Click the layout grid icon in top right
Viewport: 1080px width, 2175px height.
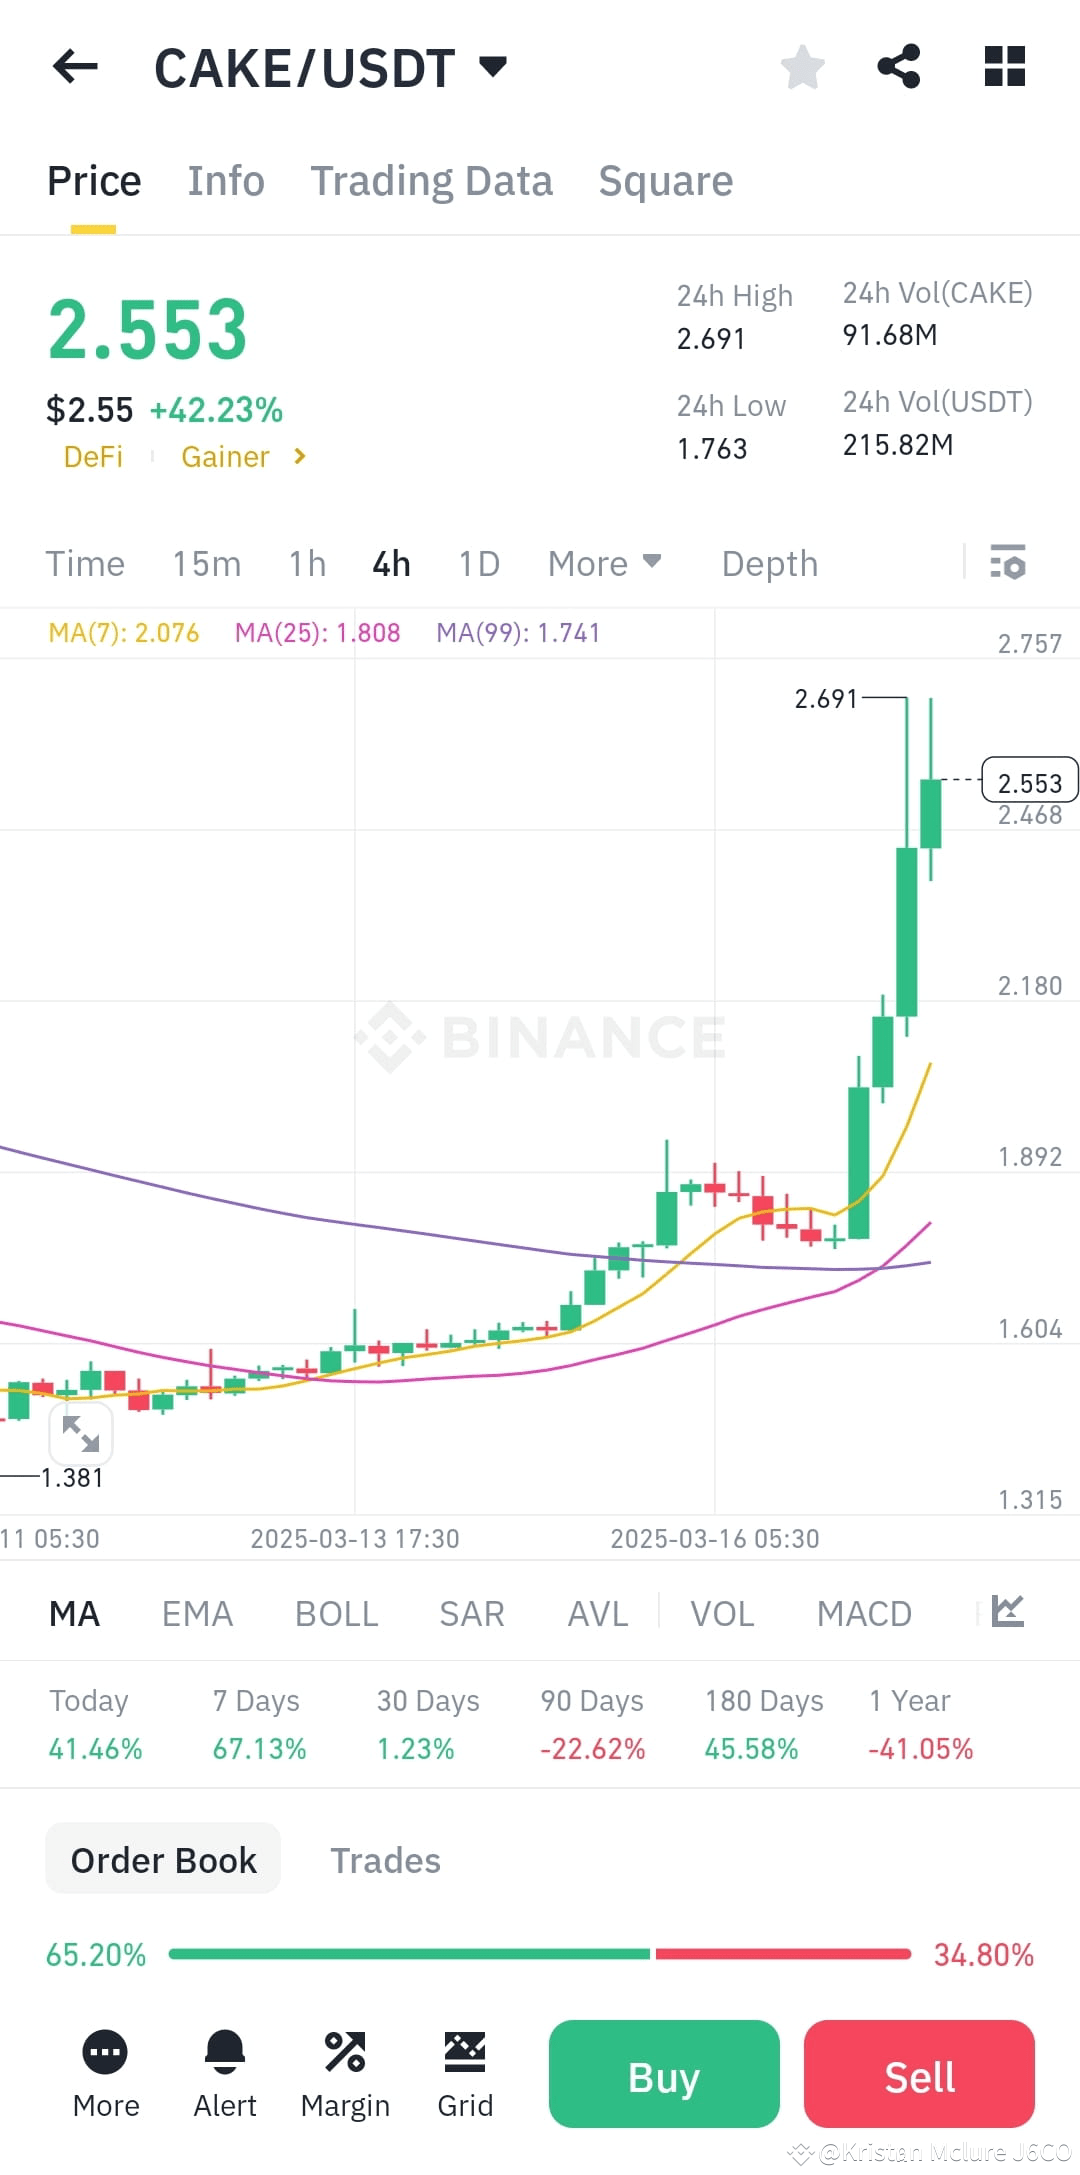click(x=1003, y=66)
